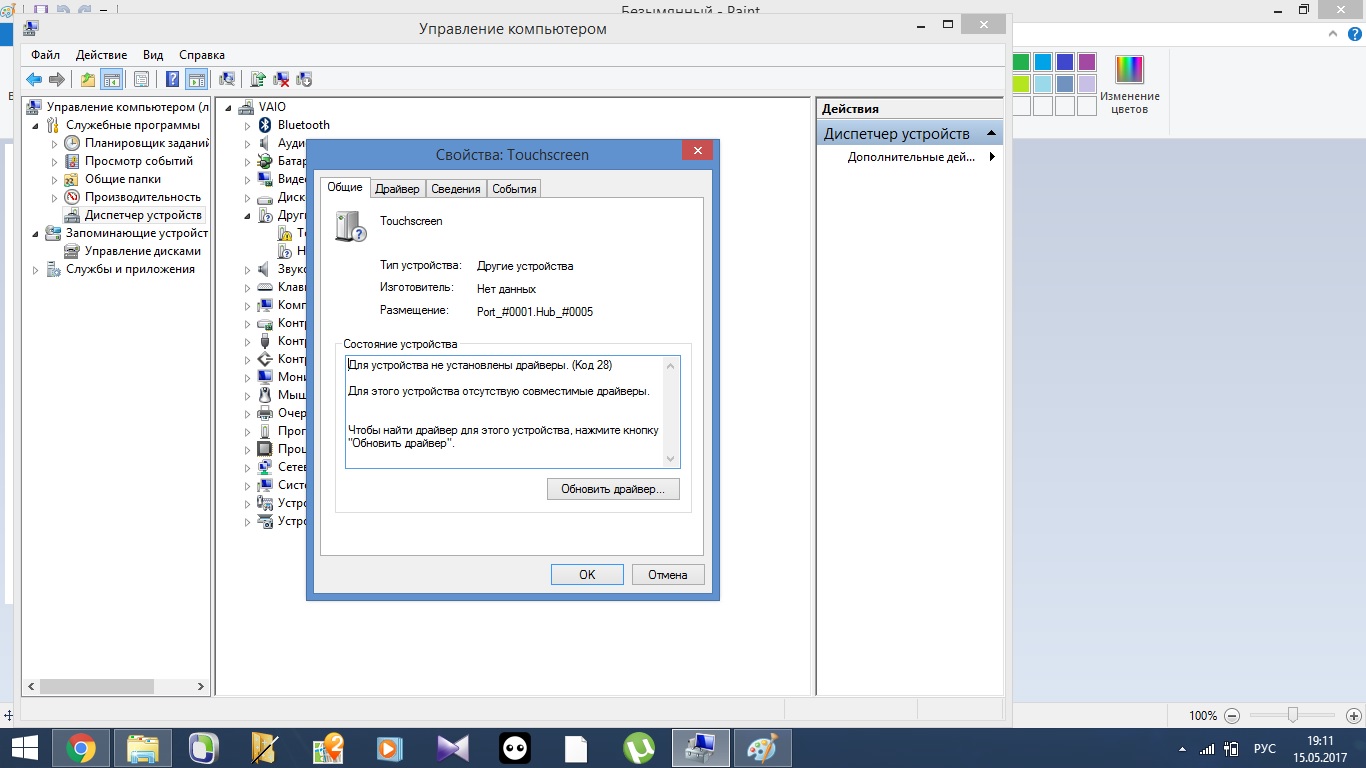Image resolution: width=1366 pixels, height=768 pixels.
Task: Click the Help question mark toolbar icon
Action: [173, 80]
